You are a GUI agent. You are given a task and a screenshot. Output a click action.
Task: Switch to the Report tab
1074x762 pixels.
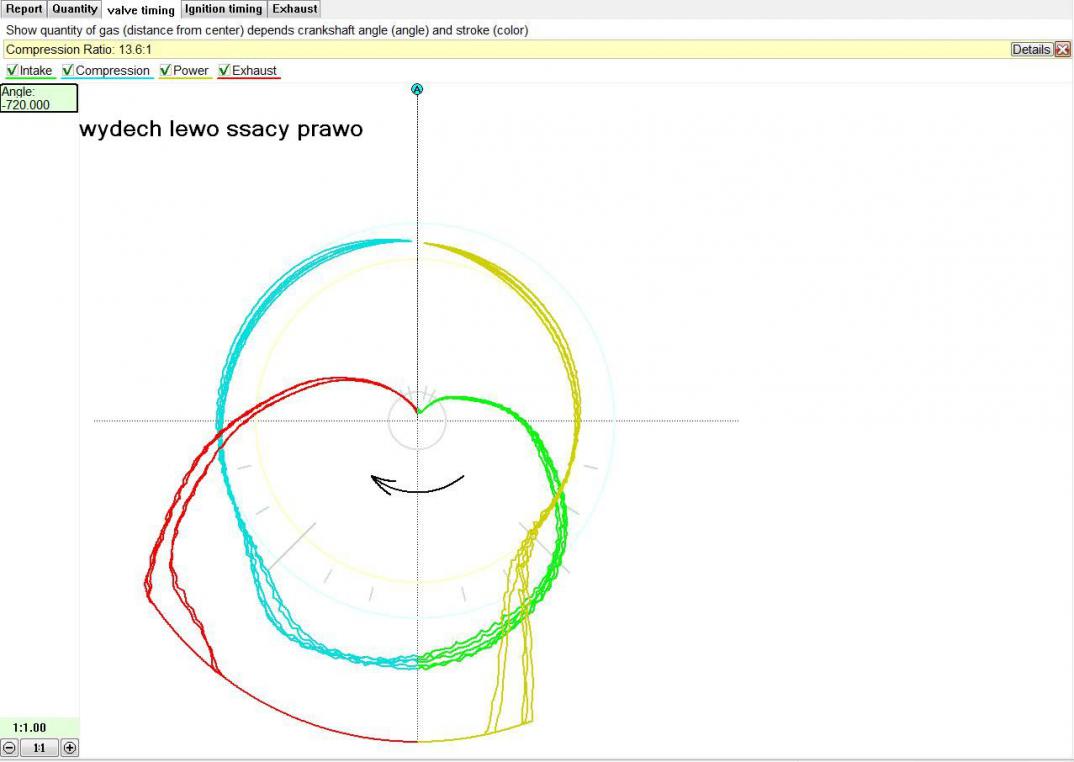(24, 9)
